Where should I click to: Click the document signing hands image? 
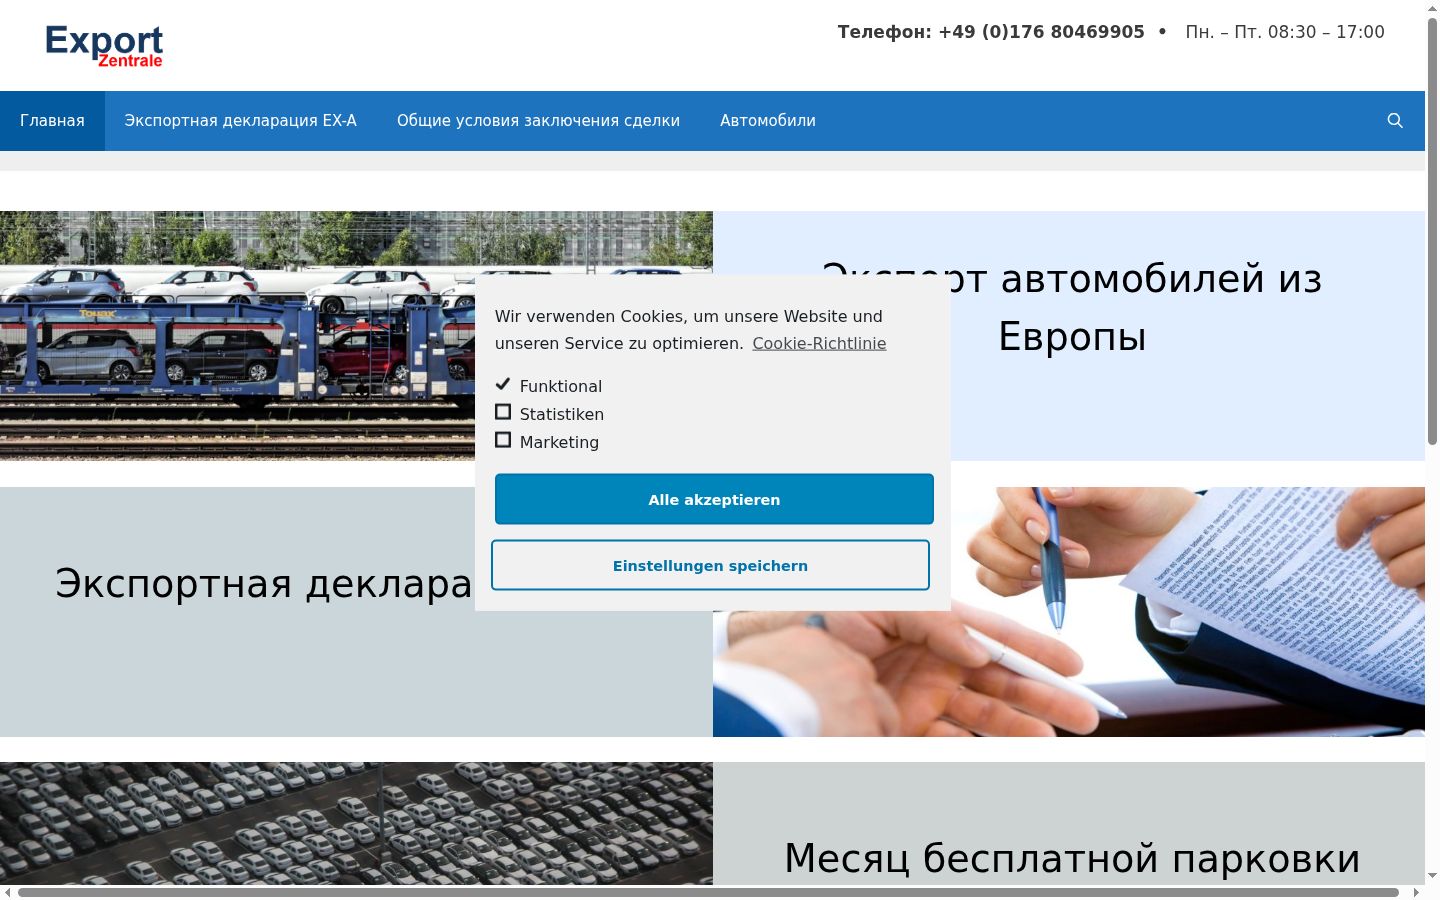click(1069, 612)
